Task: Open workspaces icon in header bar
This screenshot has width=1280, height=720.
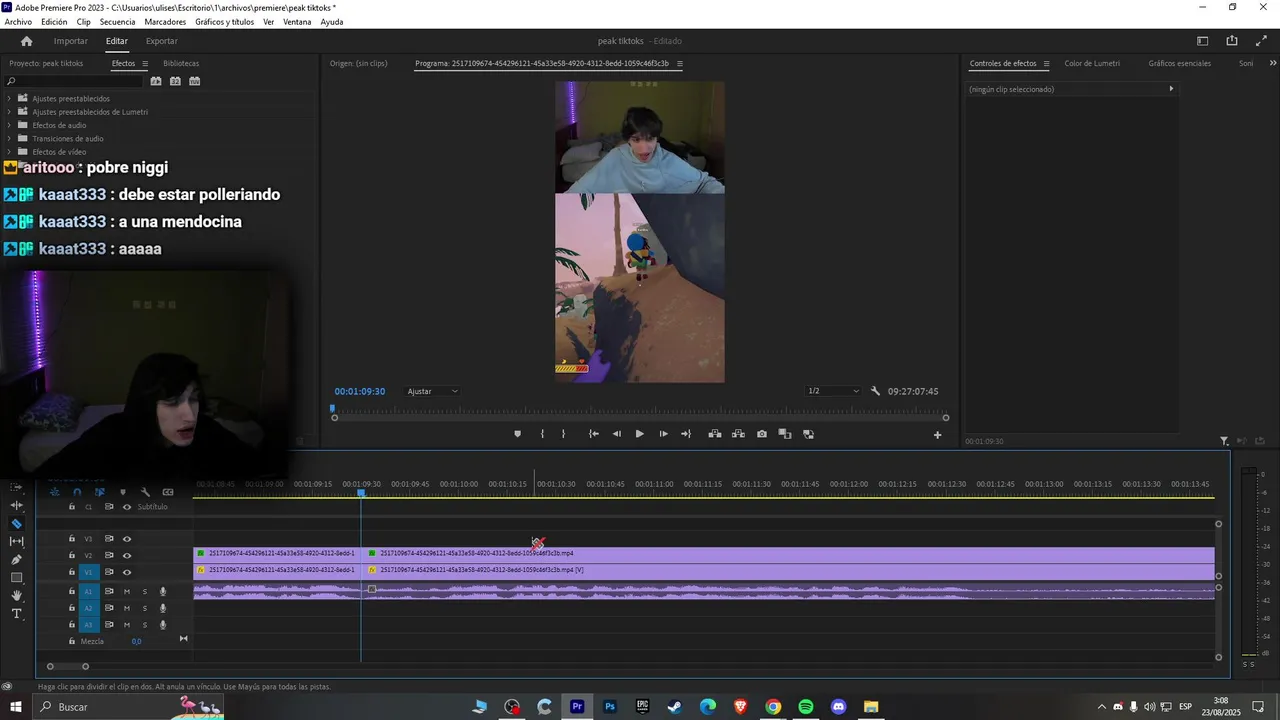Action: pos(1203,41)
